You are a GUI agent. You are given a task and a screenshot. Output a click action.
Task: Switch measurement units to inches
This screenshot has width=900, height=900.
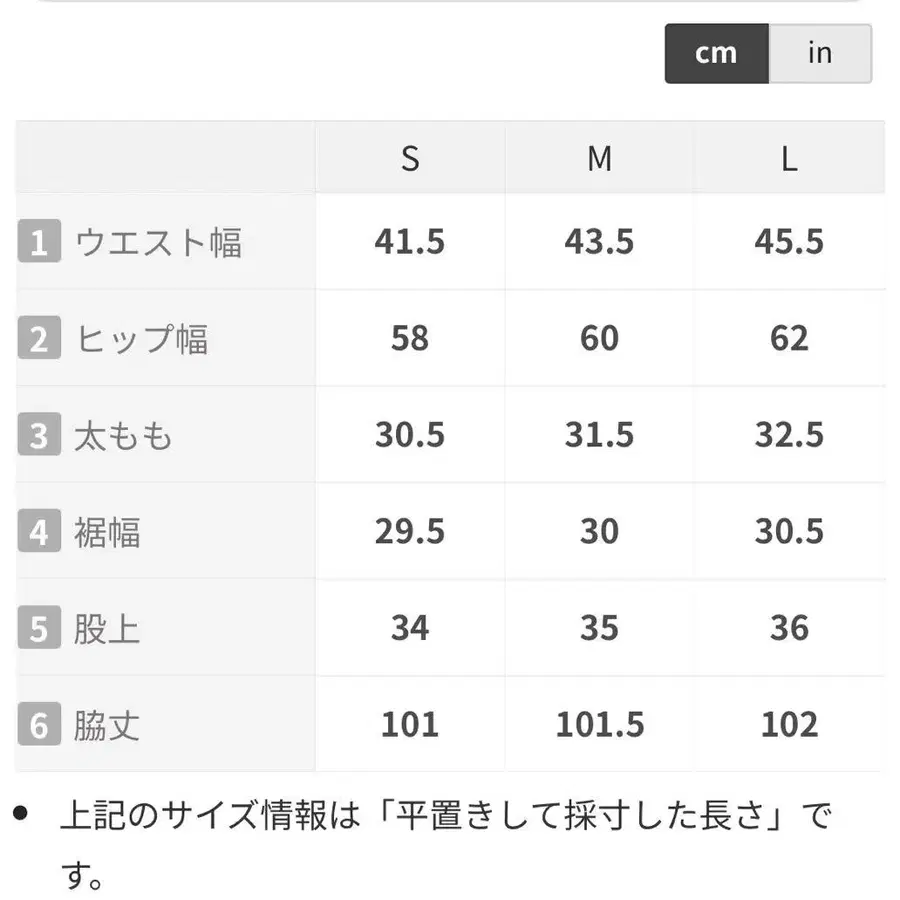[x=820, y=52]
